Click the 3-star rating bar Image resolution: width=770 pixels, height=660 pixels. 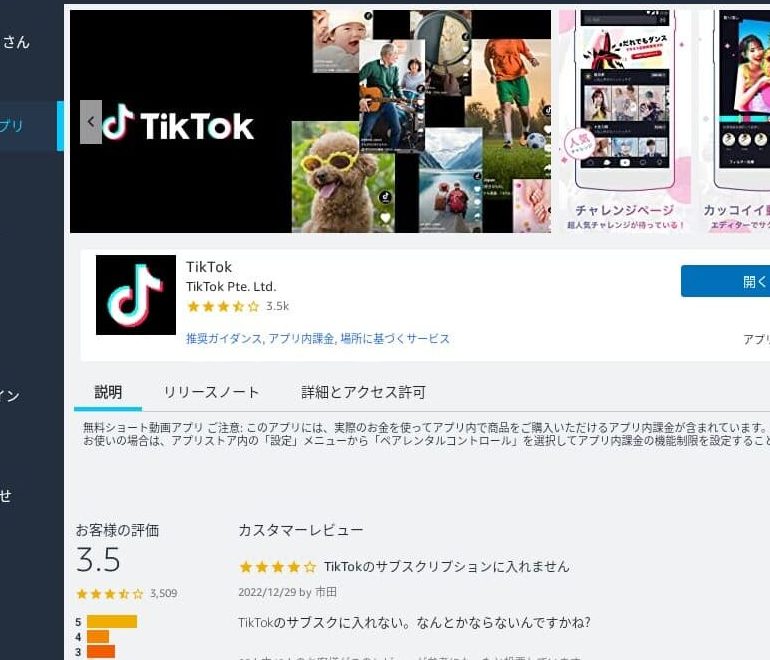coord(101,652)
